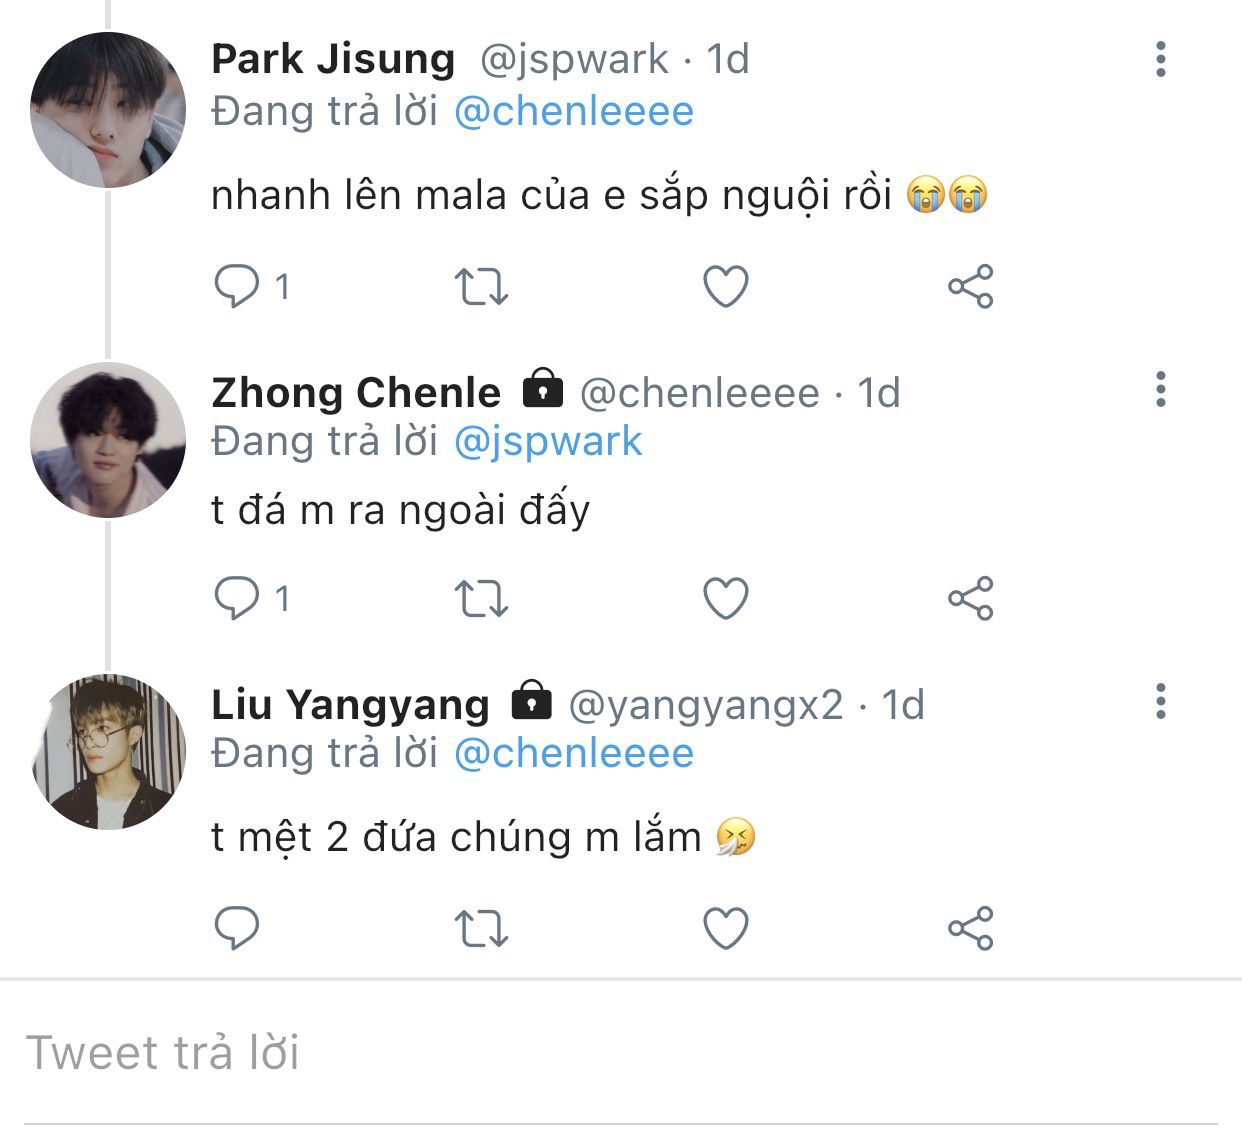Open Liu Yangyang's profile name
Screen dimensions: 1242x1136
tap(350, 705)
